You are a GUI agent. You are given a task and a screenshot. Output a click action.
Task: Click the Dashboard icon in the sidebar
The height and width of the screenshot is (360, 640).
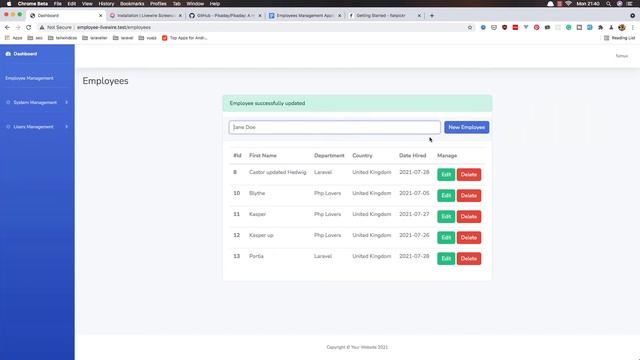point(8,54)
